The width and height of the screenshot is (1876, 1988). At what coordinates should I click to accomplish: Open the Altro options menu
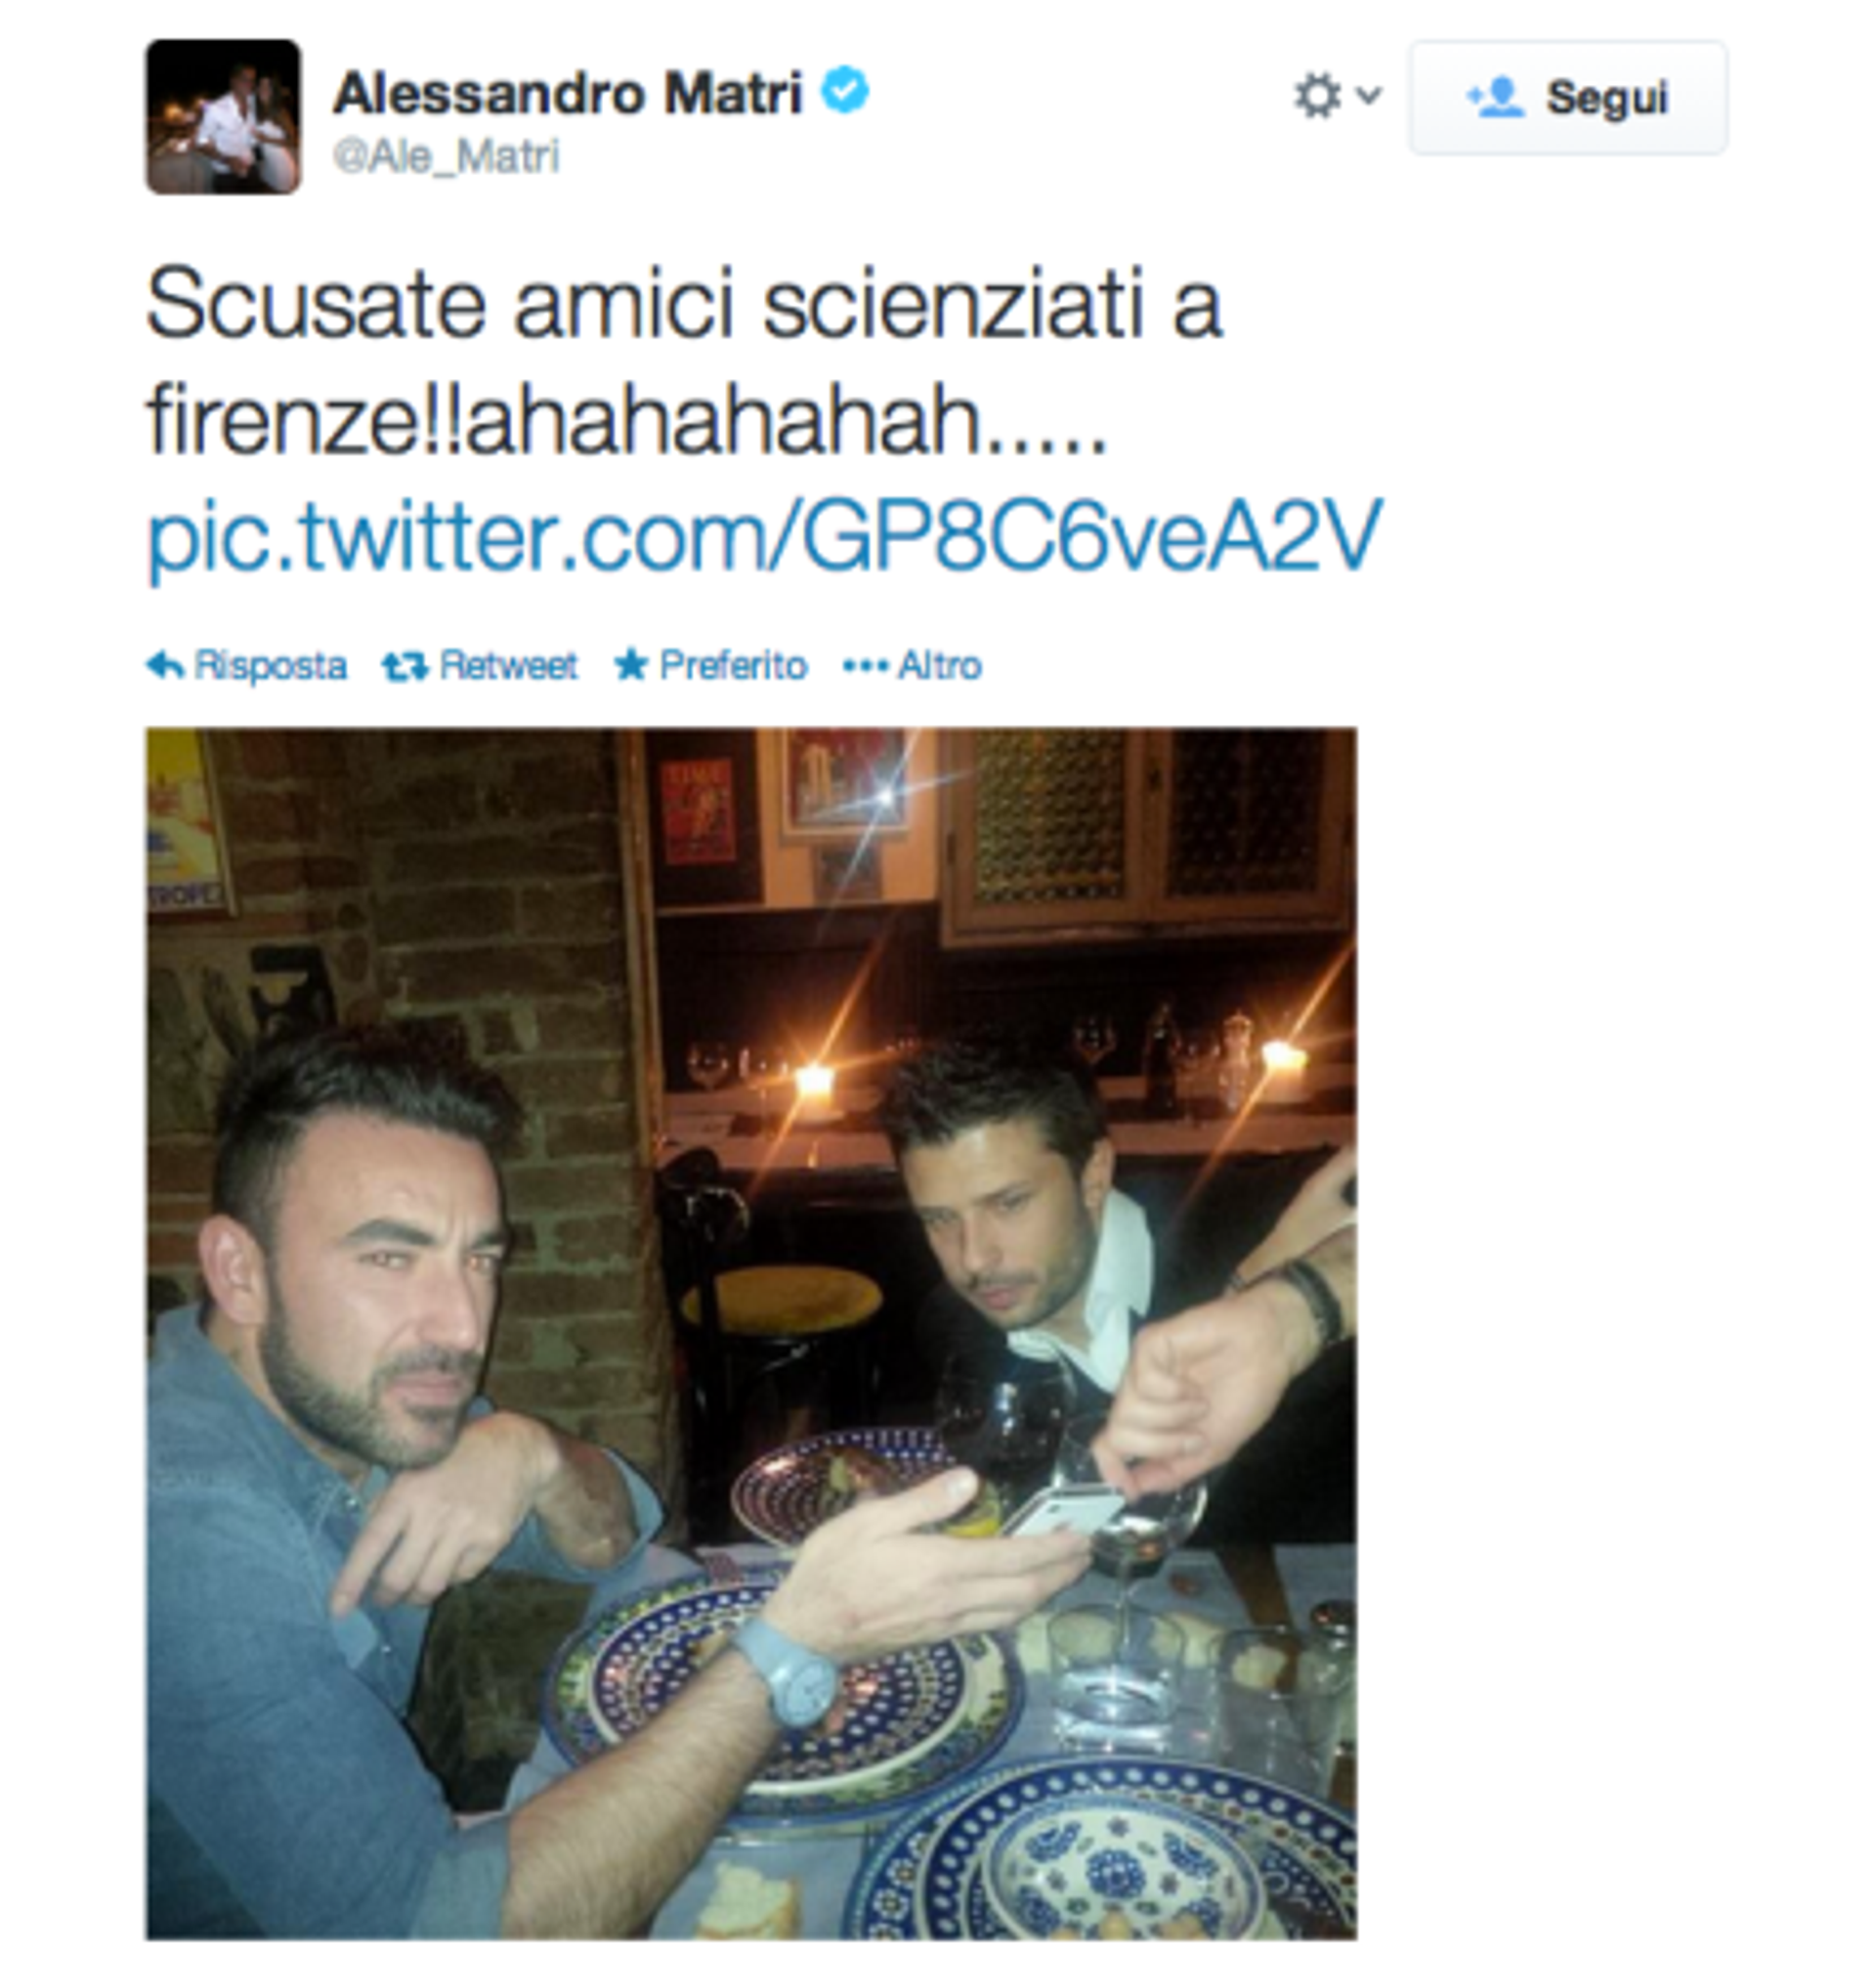coord(939,666)
